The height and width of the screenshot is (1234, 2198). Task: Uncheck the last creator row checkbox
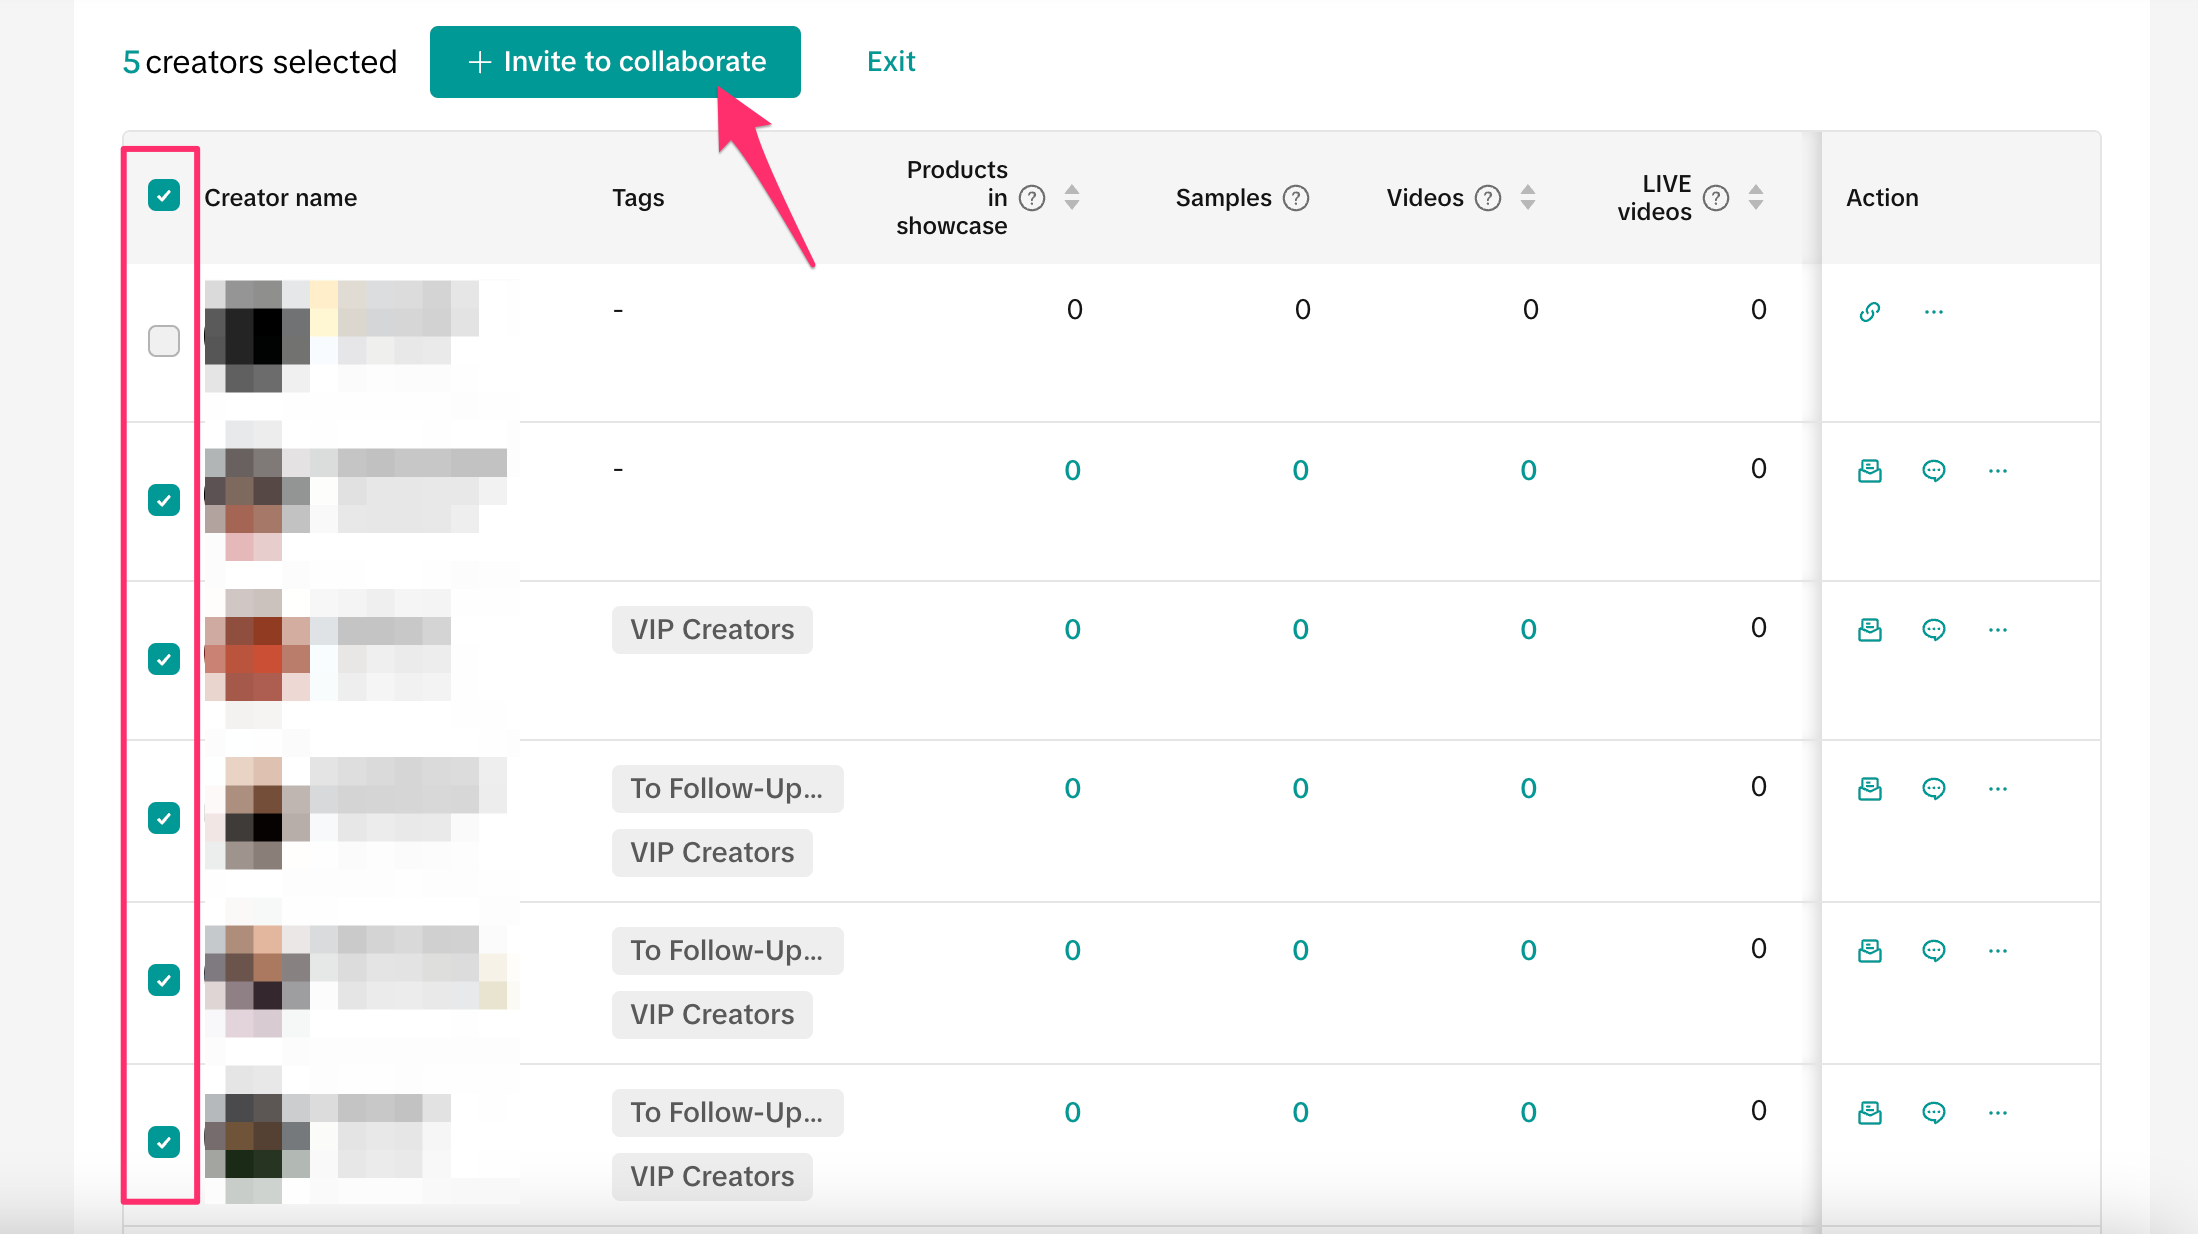(164, 1141)
